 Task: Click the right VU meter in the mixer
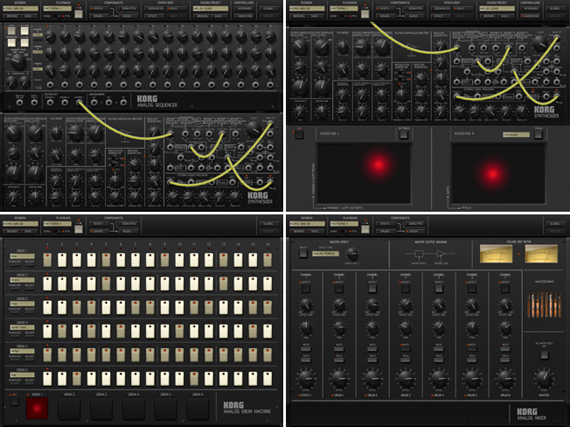541,254
